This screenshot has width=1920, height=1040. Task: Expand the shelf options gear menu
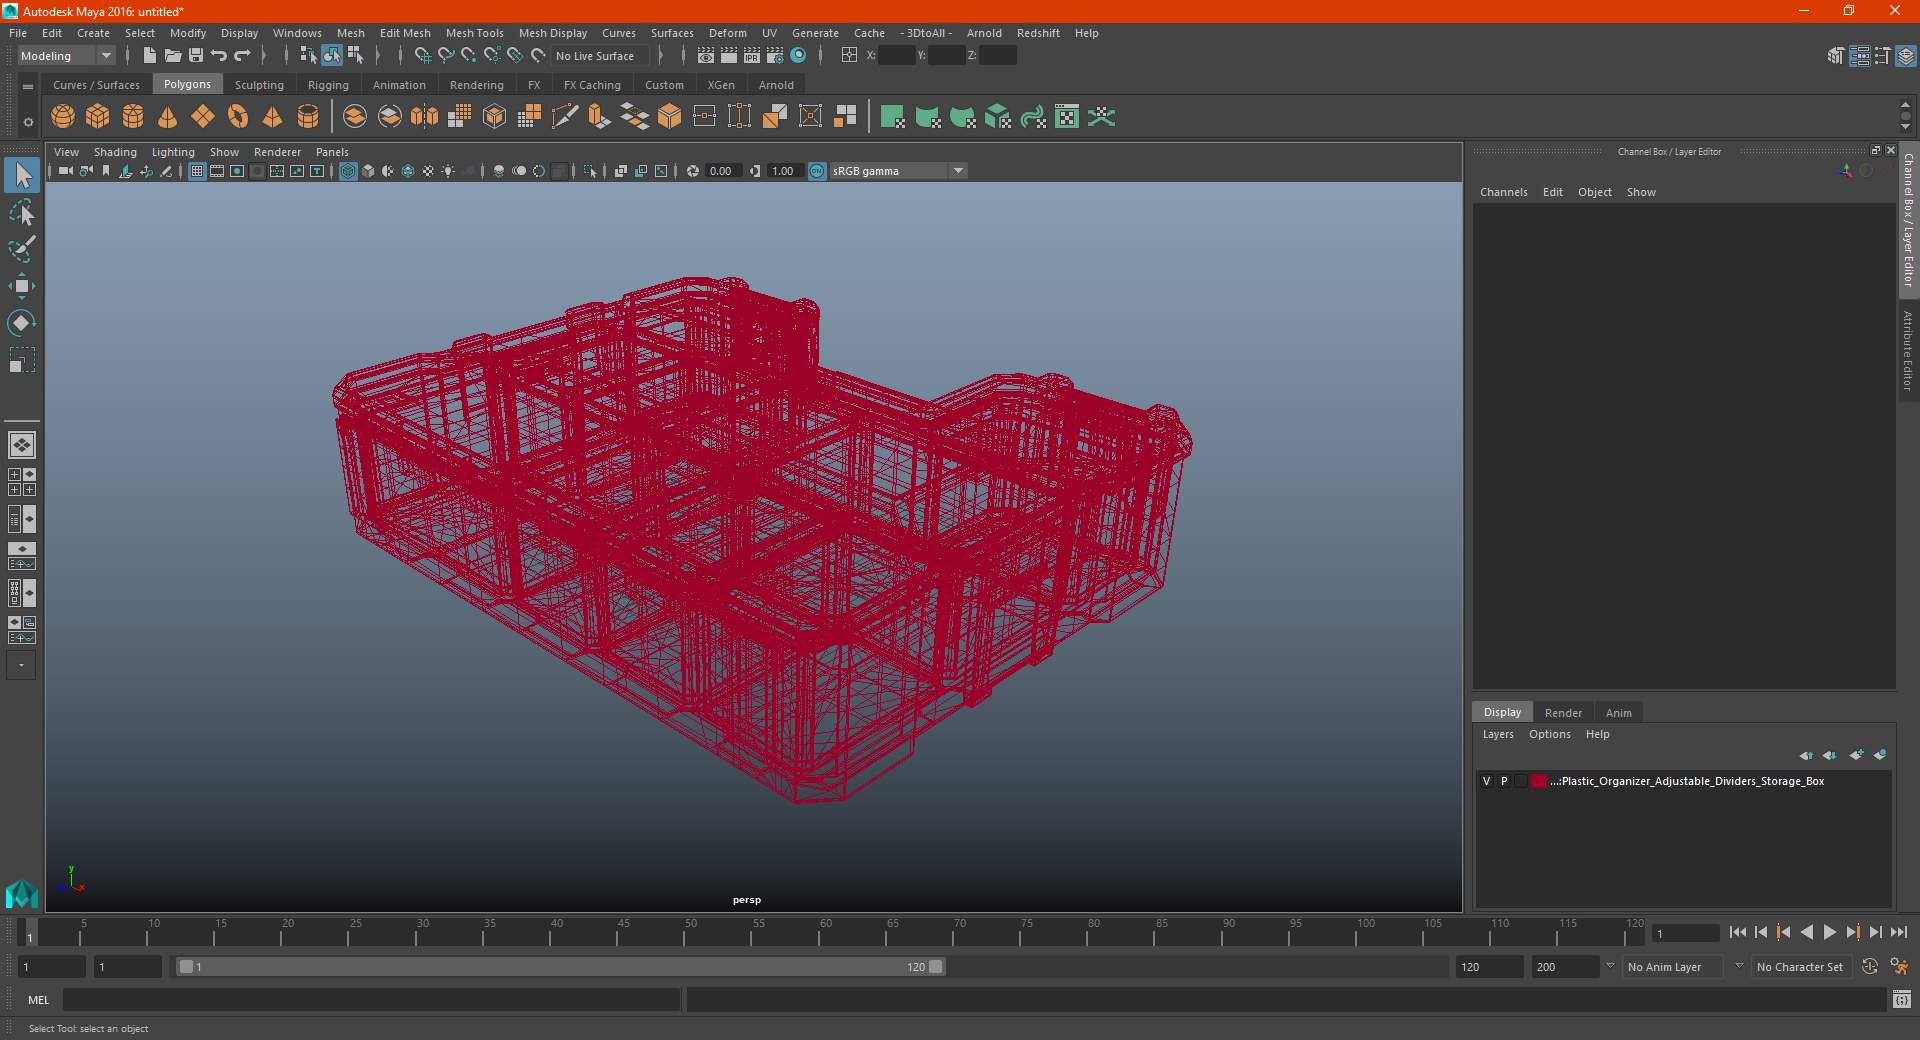coord(28,122)
